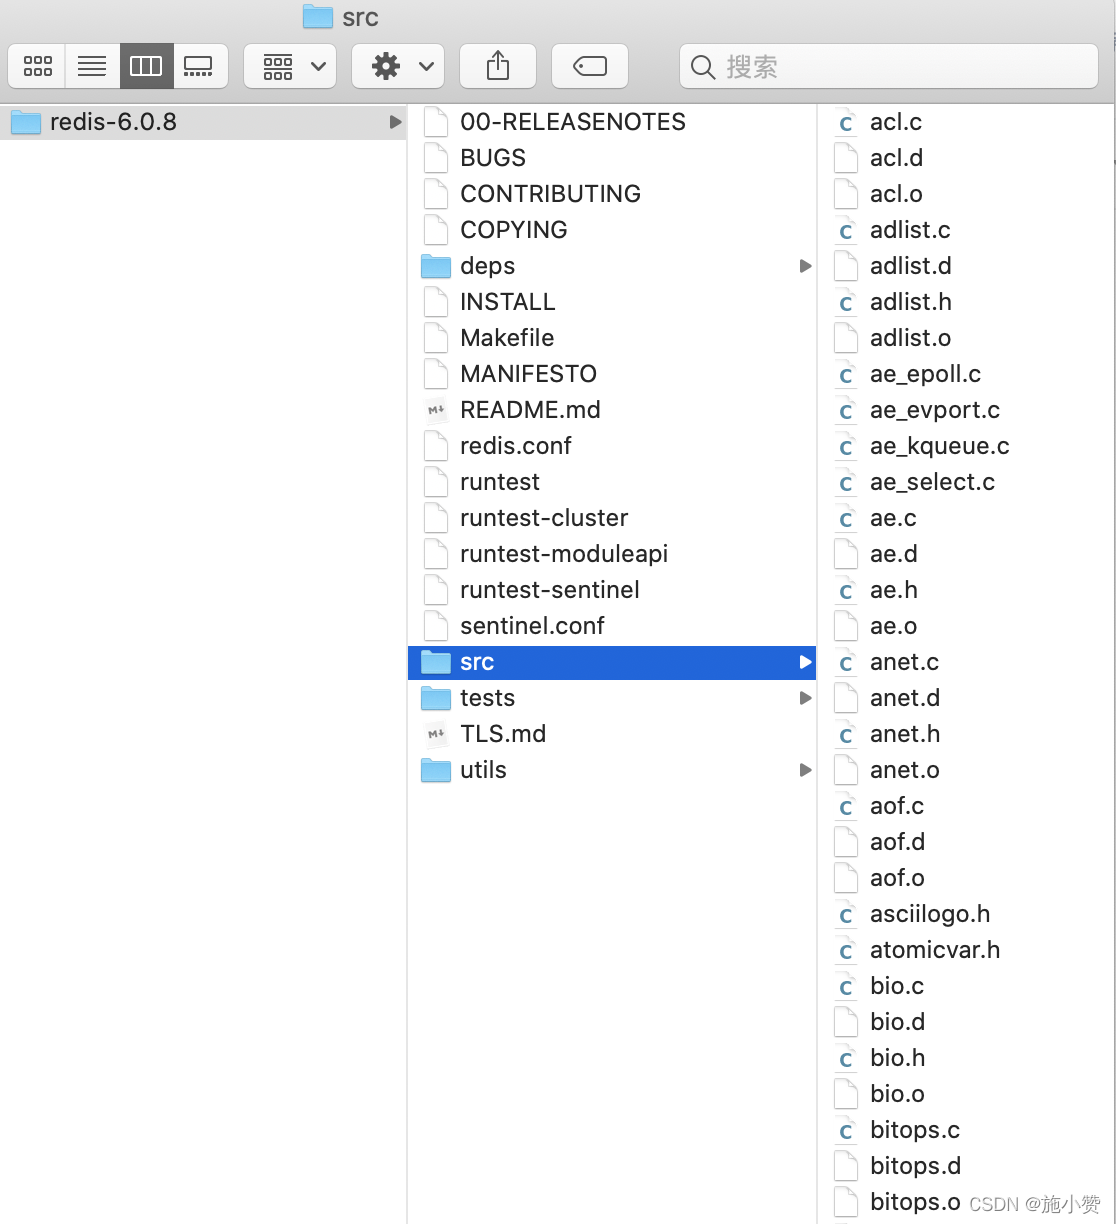The image size is (1116, 1224).
Task: Expand the utils folder arrow
Action: (x=805, y=770)
